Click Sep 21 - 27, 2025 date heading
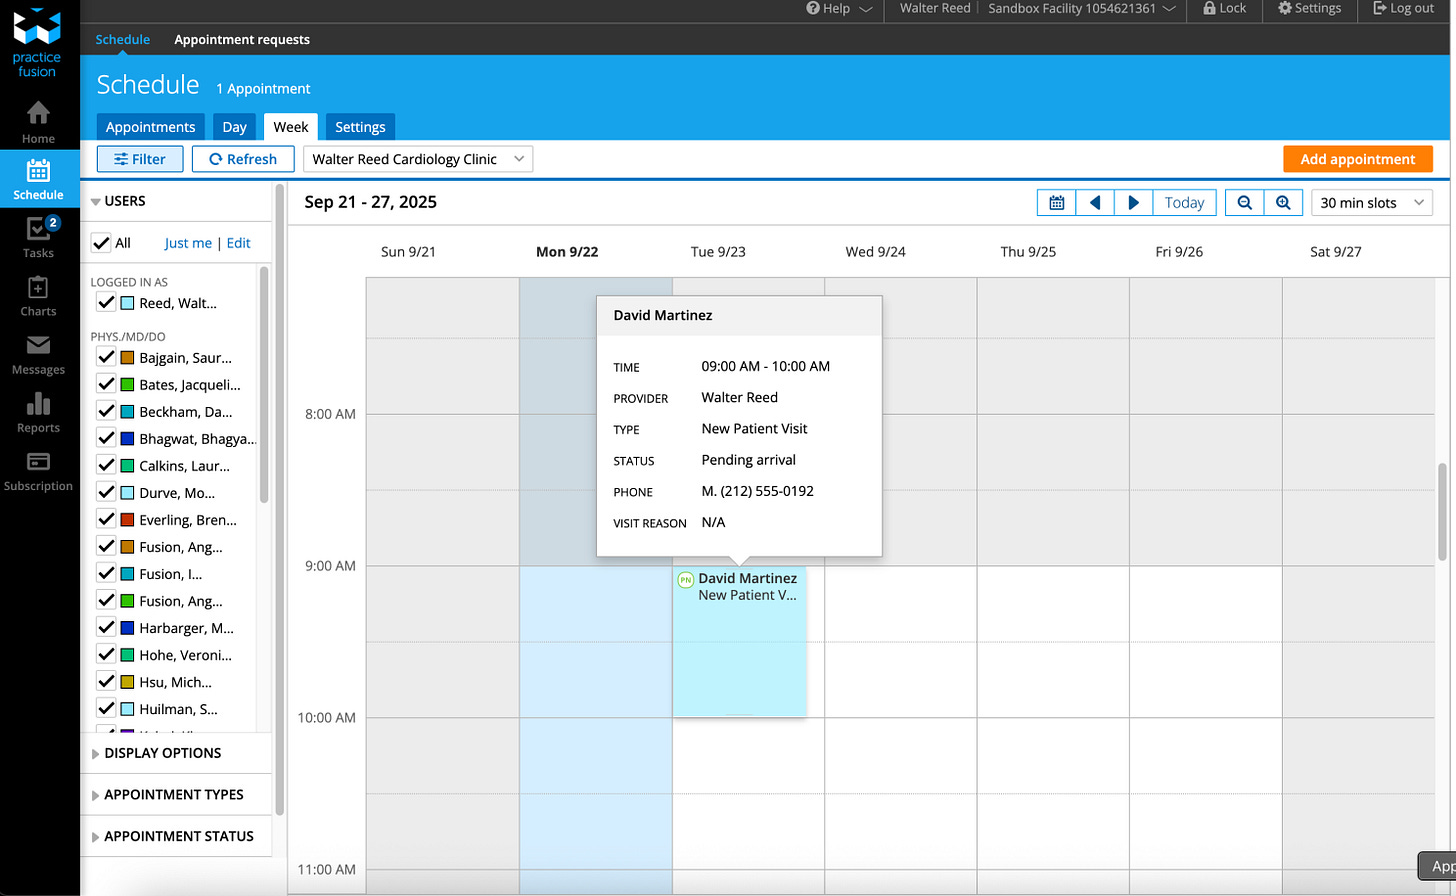The image size is (1456, 896). (371, 202)
